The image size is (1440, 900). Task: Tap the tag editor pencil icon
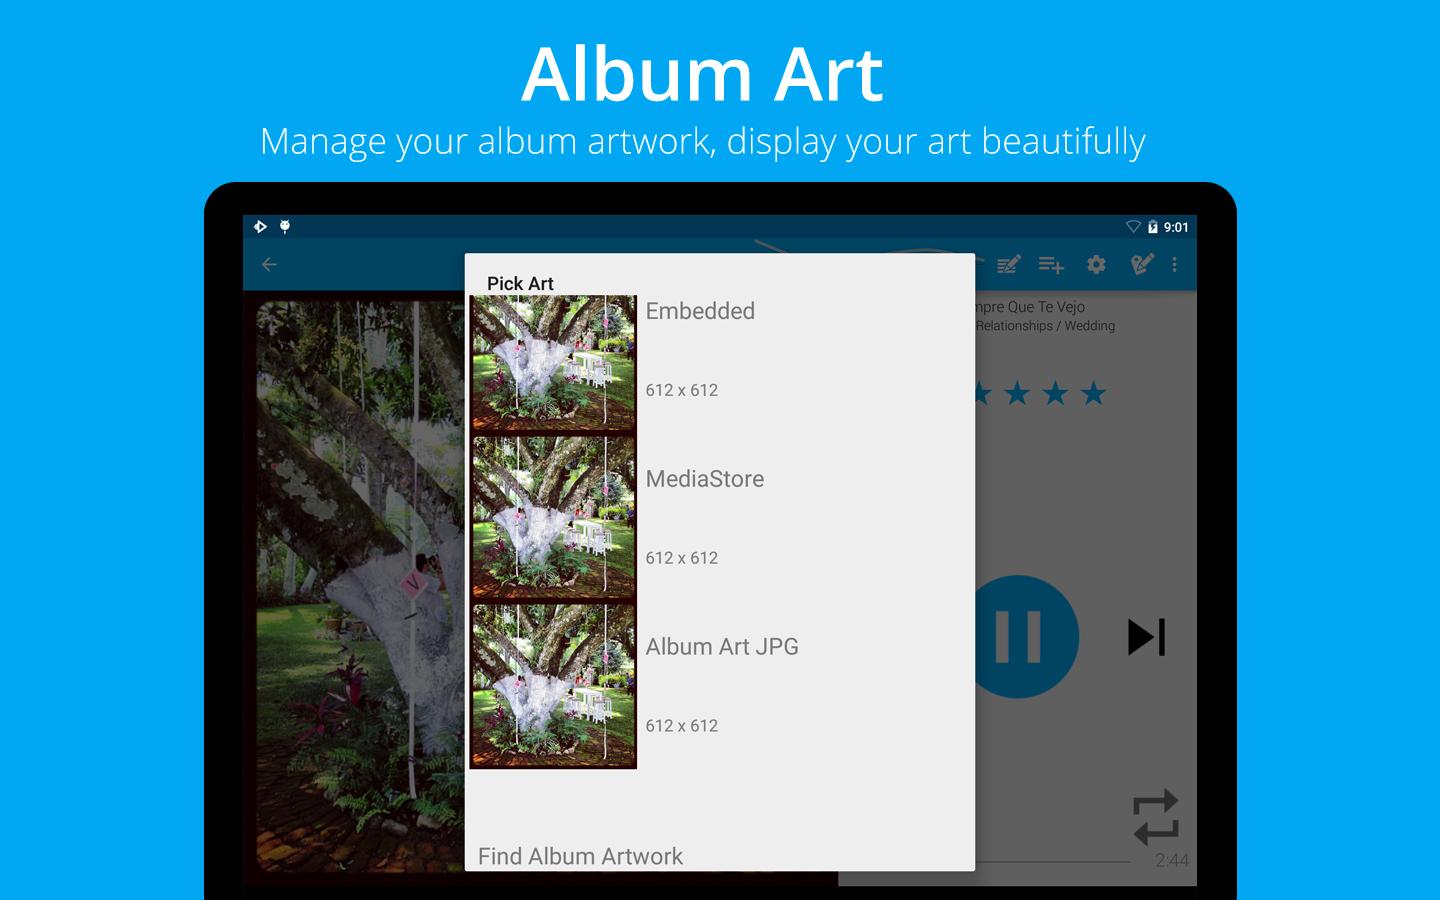(x=1141, y=264)
